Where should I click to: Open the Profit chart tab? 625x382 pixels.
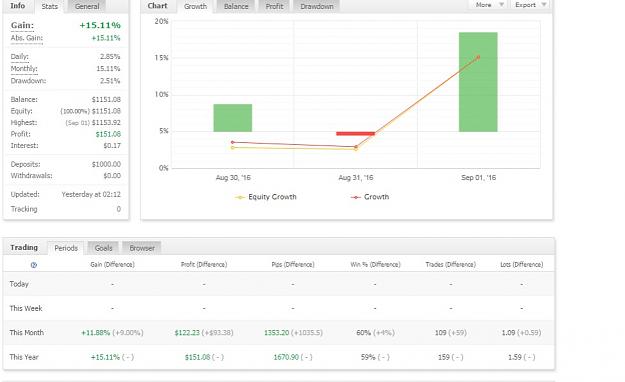tap(274, 6)
